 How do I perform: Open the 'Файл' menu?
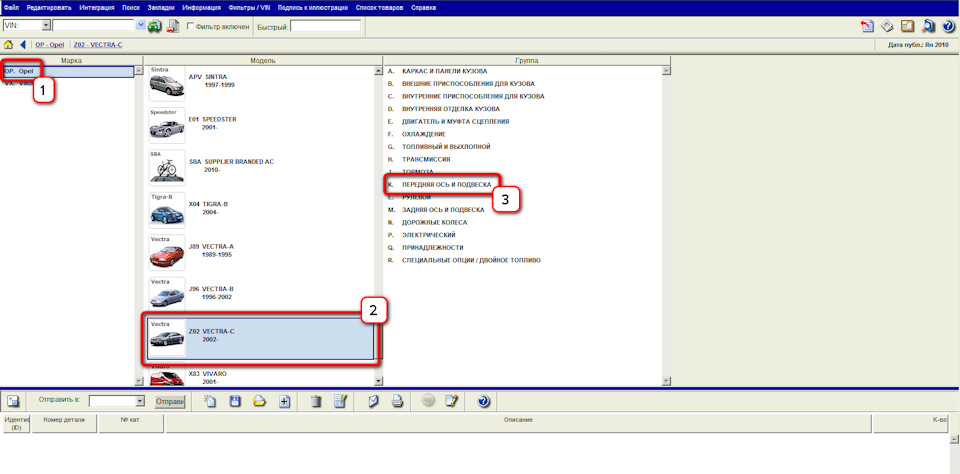pyautogui.click(x=11, y=8)
